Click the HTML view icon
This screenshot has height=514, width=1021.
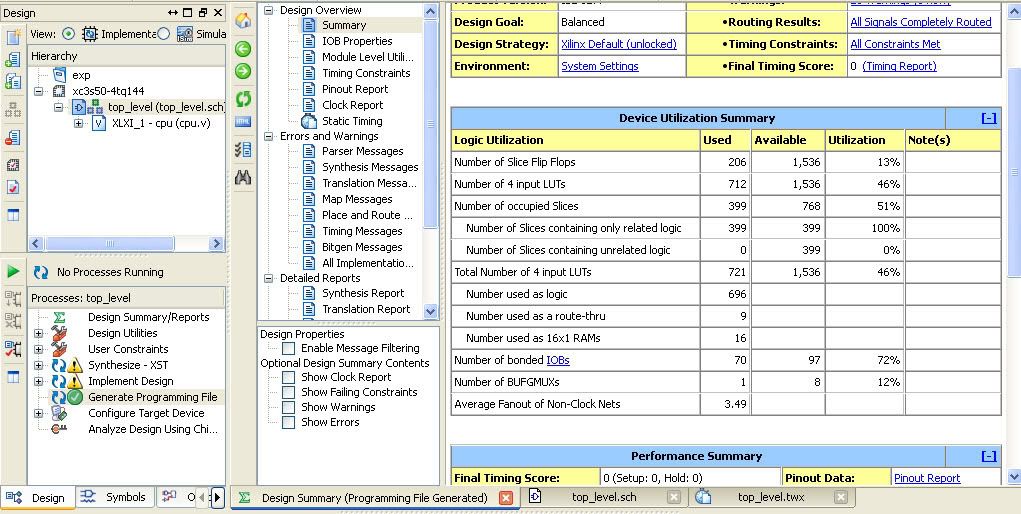(x=242, y=123)
